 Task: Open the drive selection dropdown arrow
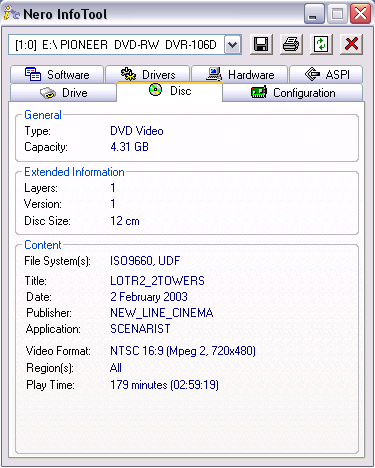(233, 44)
